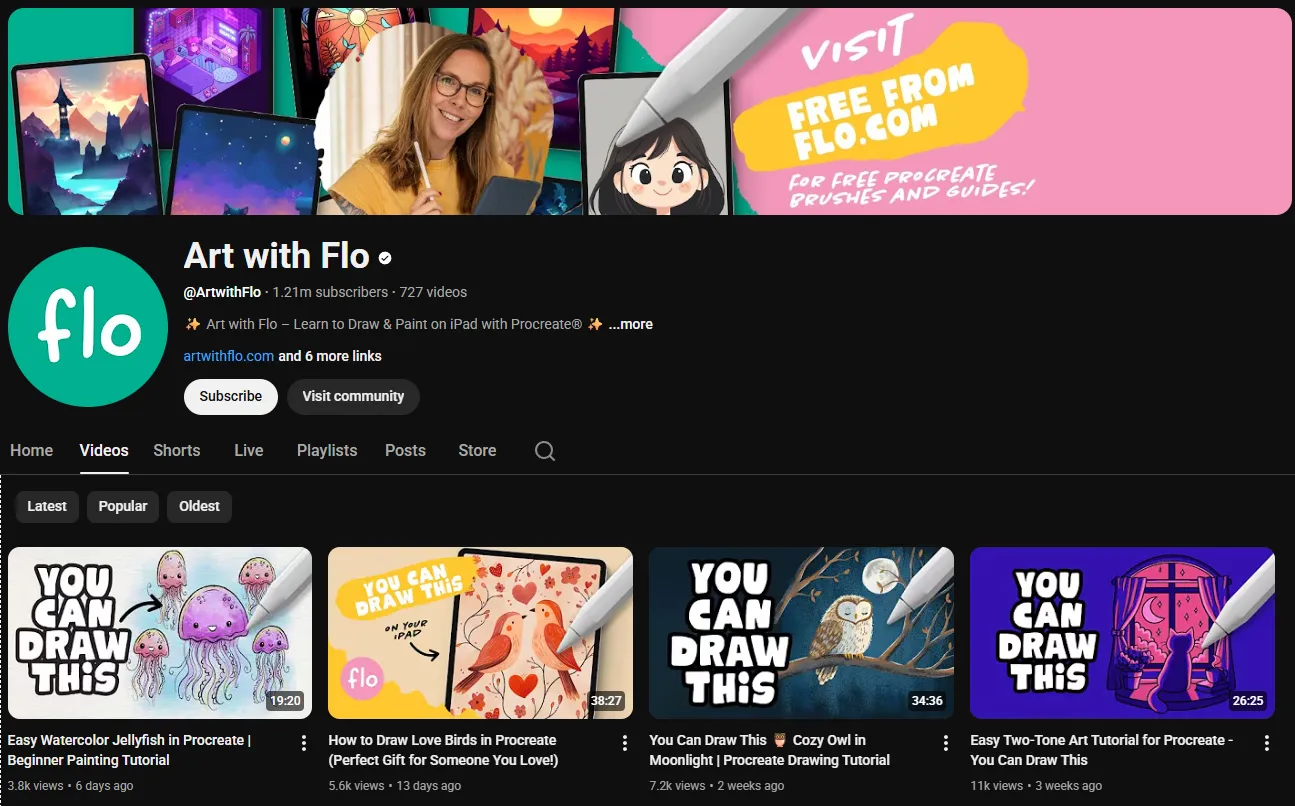
Task: Open options menu for Watercolor Jellyfish video
Action: tap(304, 743)
